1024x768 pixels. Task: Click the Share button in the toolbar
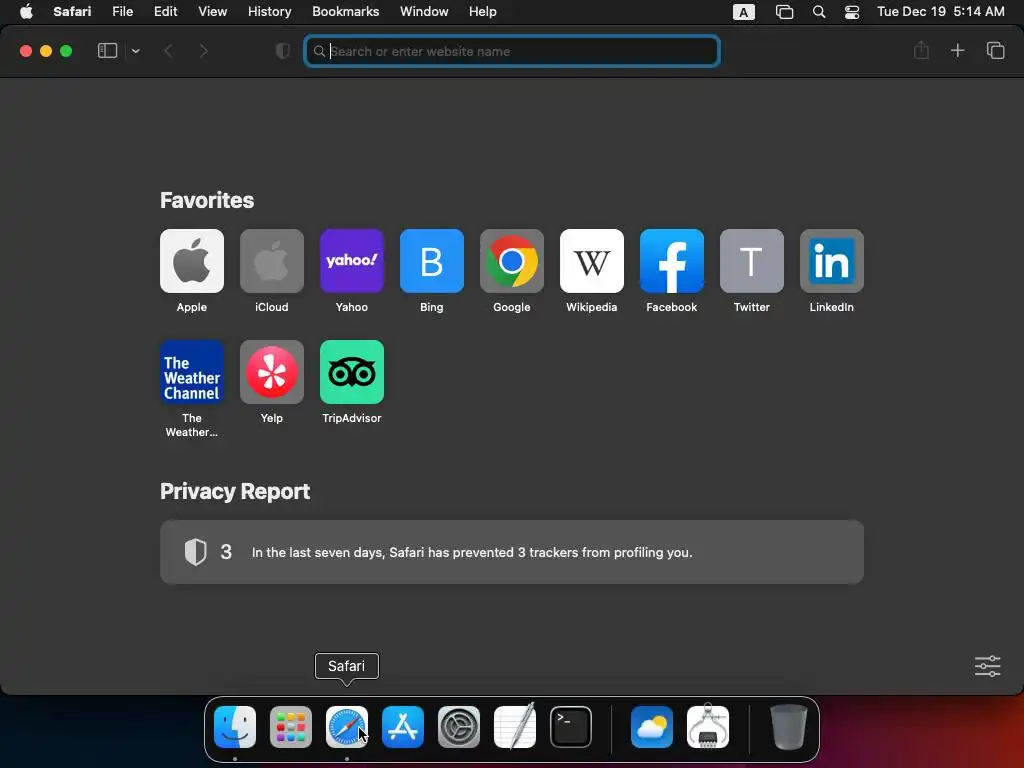coord(921,50)
